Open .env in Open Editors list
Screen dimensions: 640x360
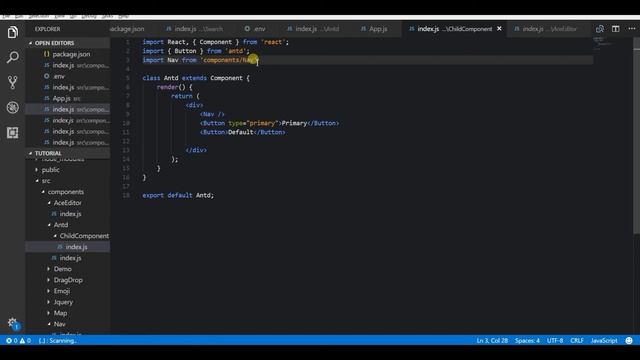click(68, 76)
